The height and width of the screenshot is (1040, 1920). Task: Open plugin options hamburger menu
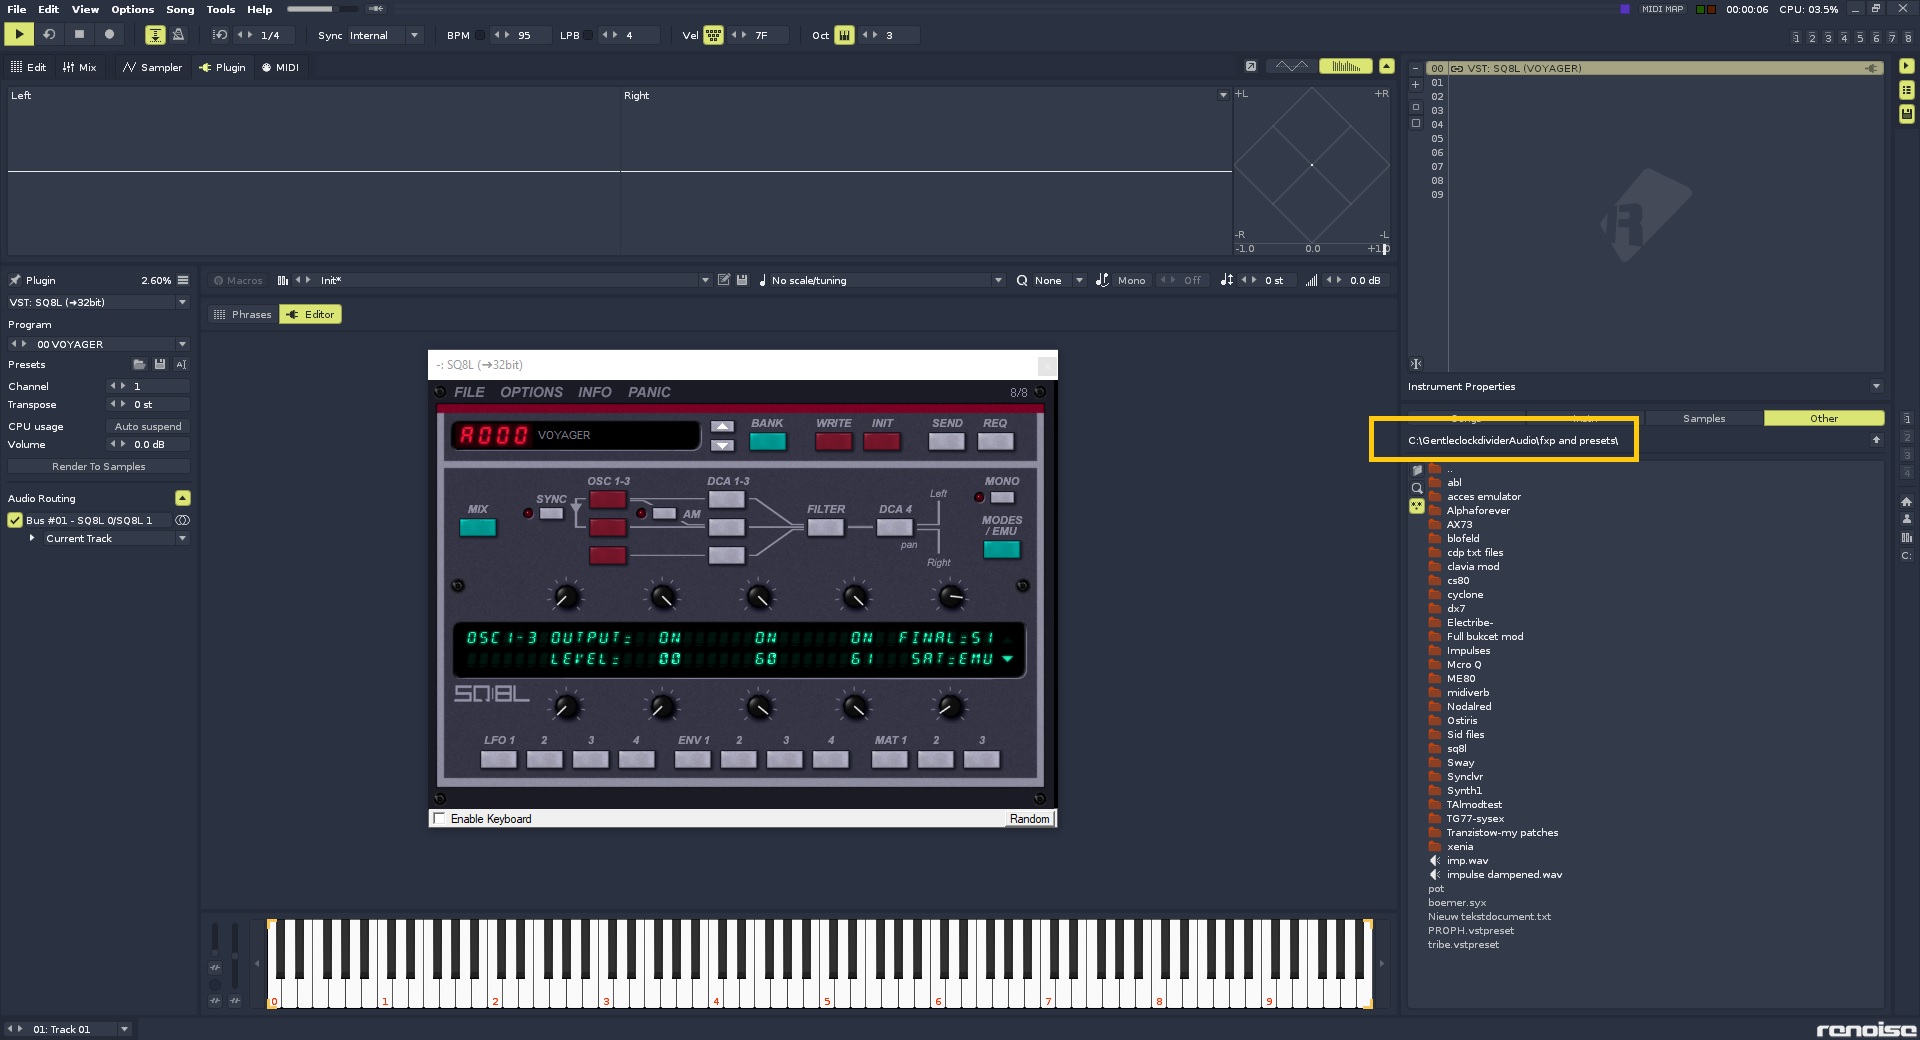[x=183, y=280]
